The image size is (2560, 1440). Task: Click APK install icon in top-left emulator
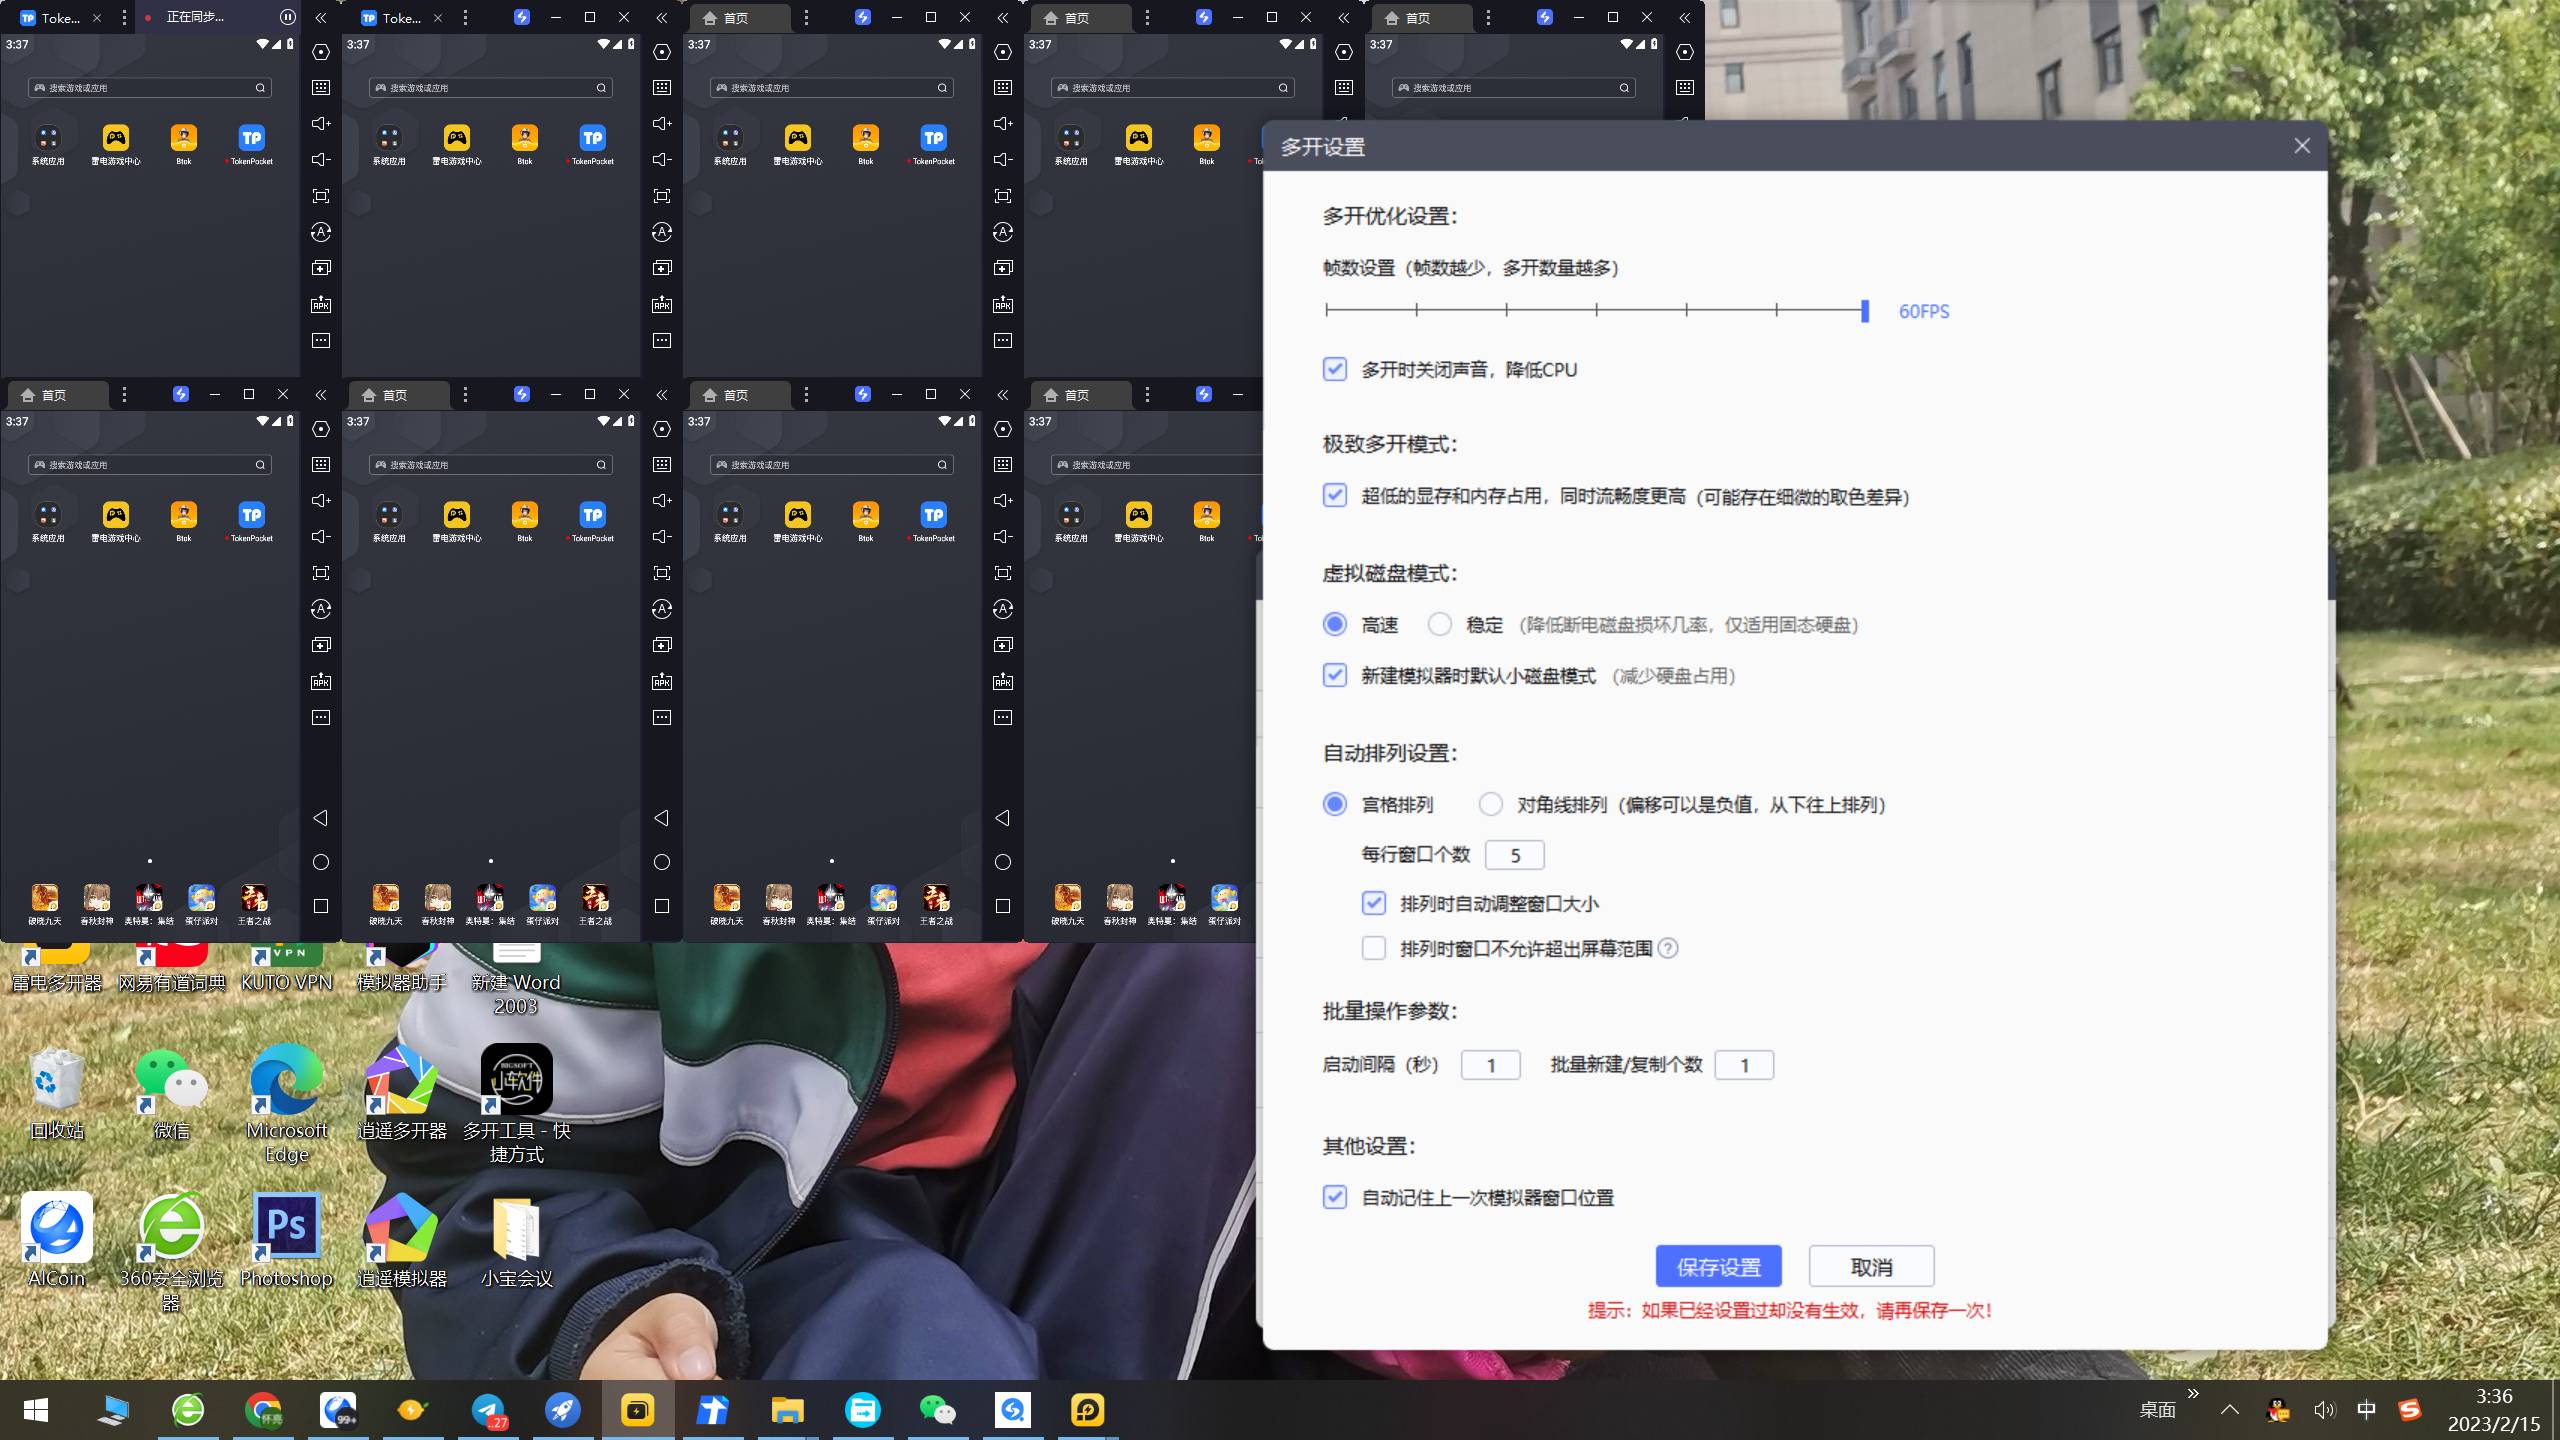321,304
